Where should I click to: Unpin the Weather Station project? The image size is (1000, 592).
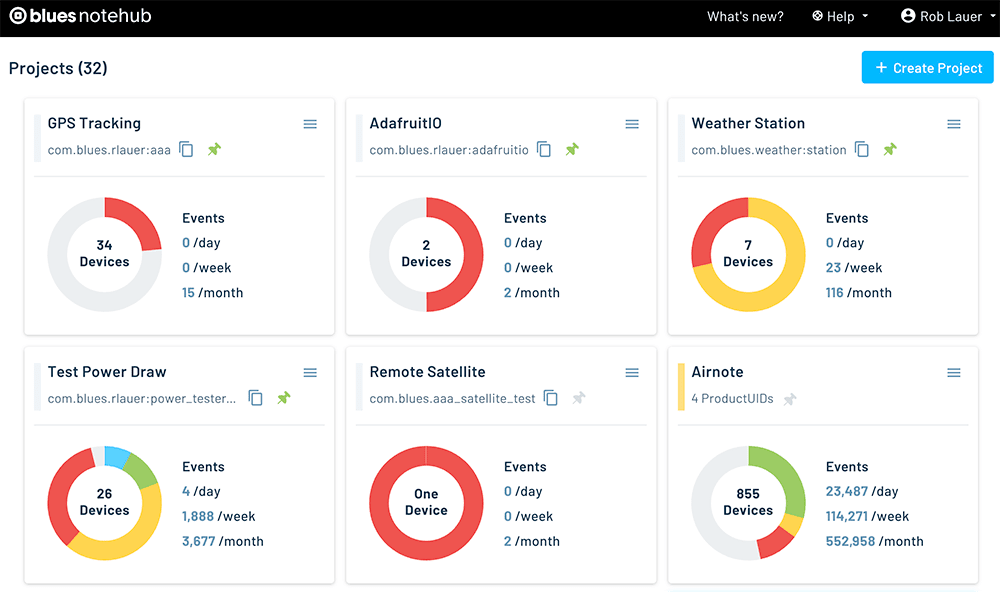890,149
